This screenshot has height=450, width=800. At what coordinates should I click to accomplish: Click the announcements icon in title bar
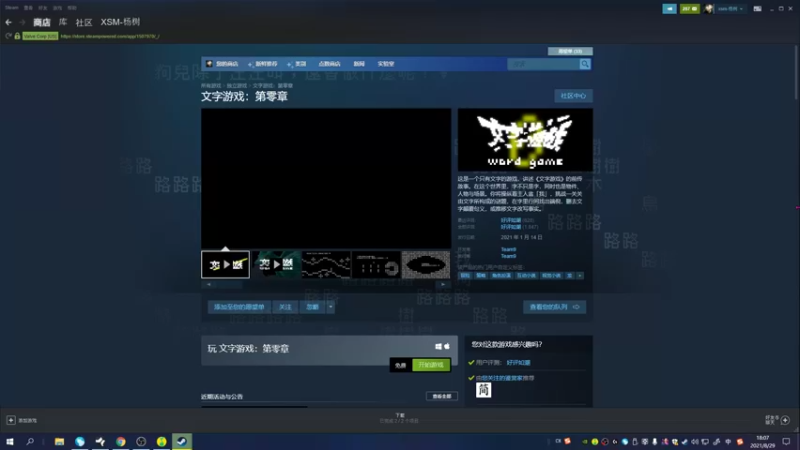669,9
